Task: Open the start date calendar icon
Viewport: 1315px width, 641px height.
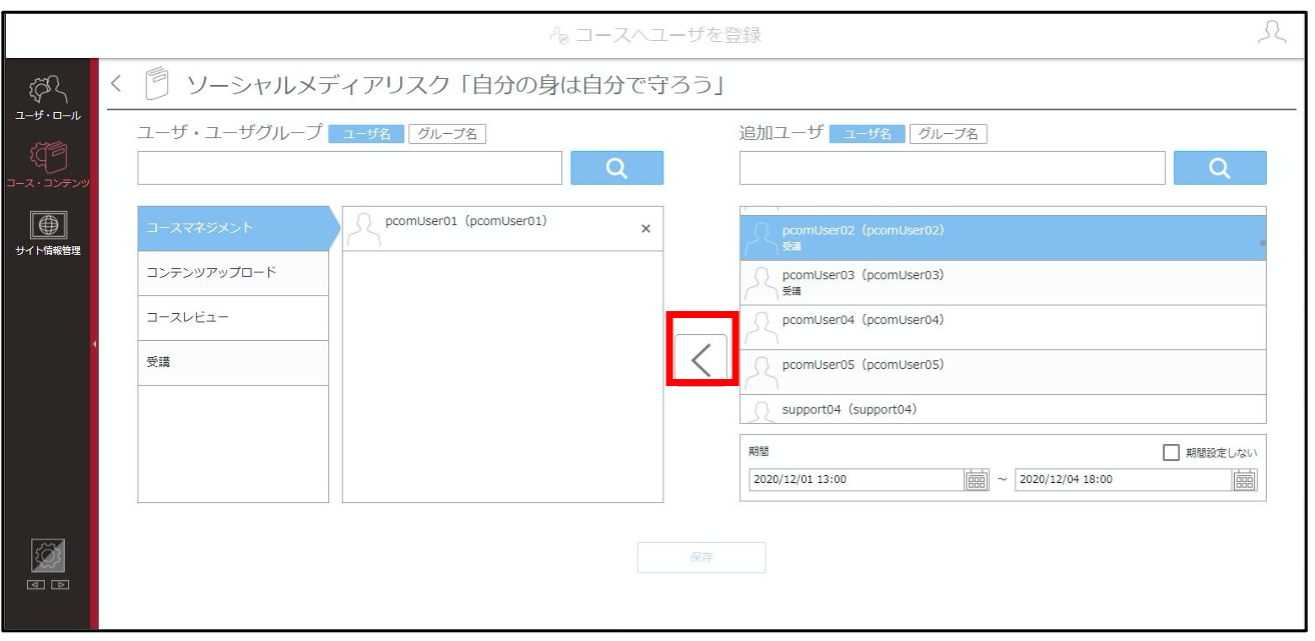Action: (x=976, y=479)
